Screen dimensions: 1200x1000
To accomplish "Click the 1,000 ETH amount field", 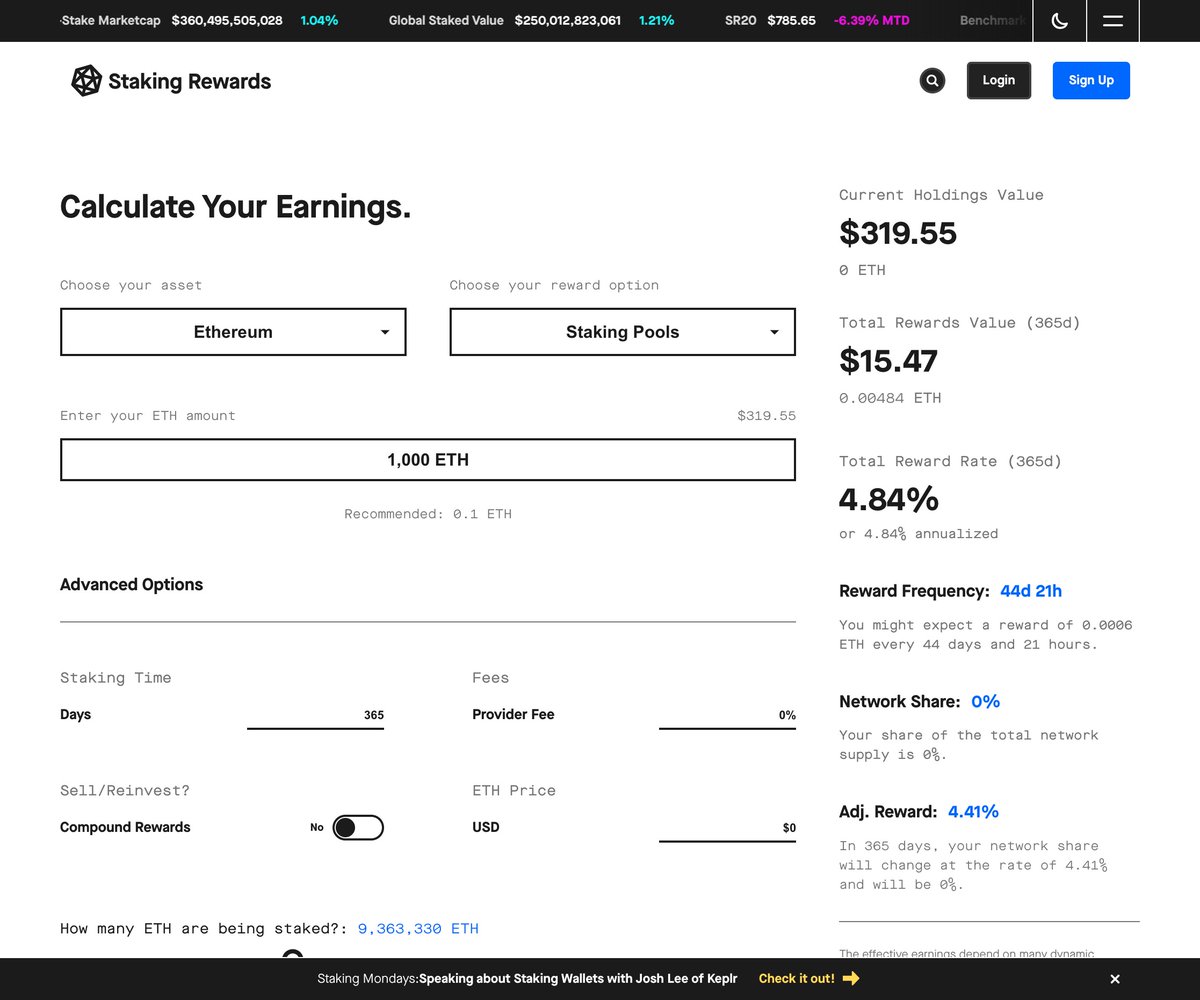I will [x=428, y=460].
